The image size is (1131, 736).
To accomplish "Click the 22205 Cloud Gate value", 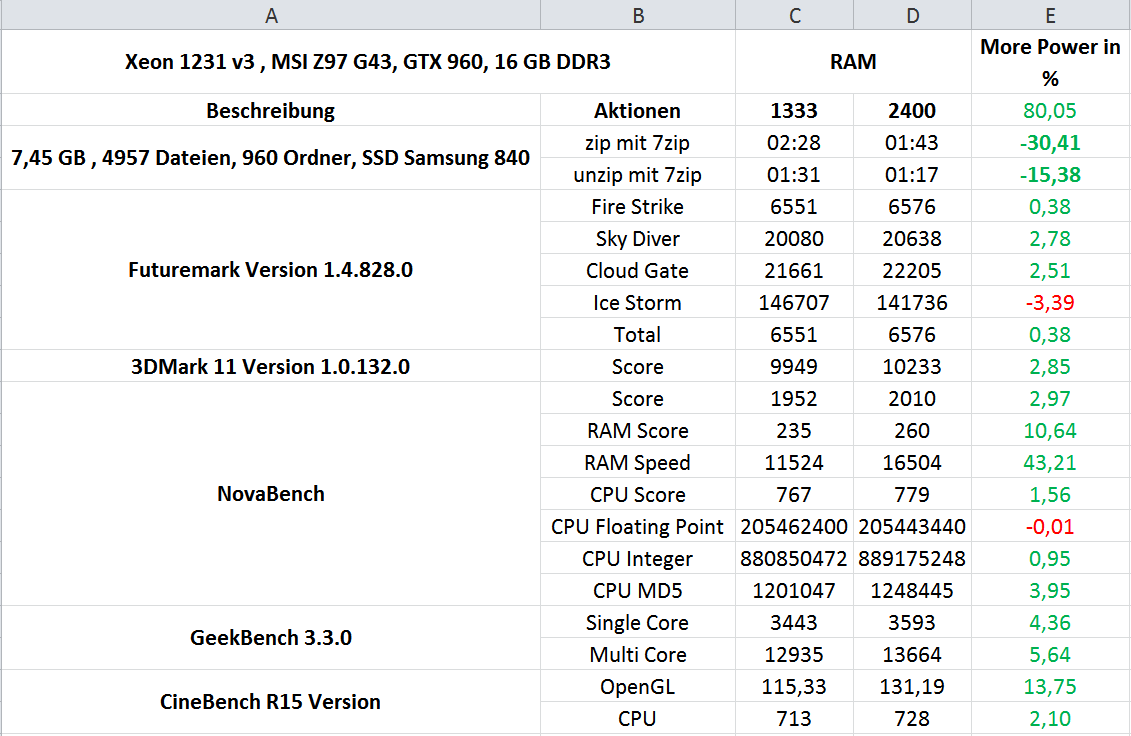I will 912,271.
